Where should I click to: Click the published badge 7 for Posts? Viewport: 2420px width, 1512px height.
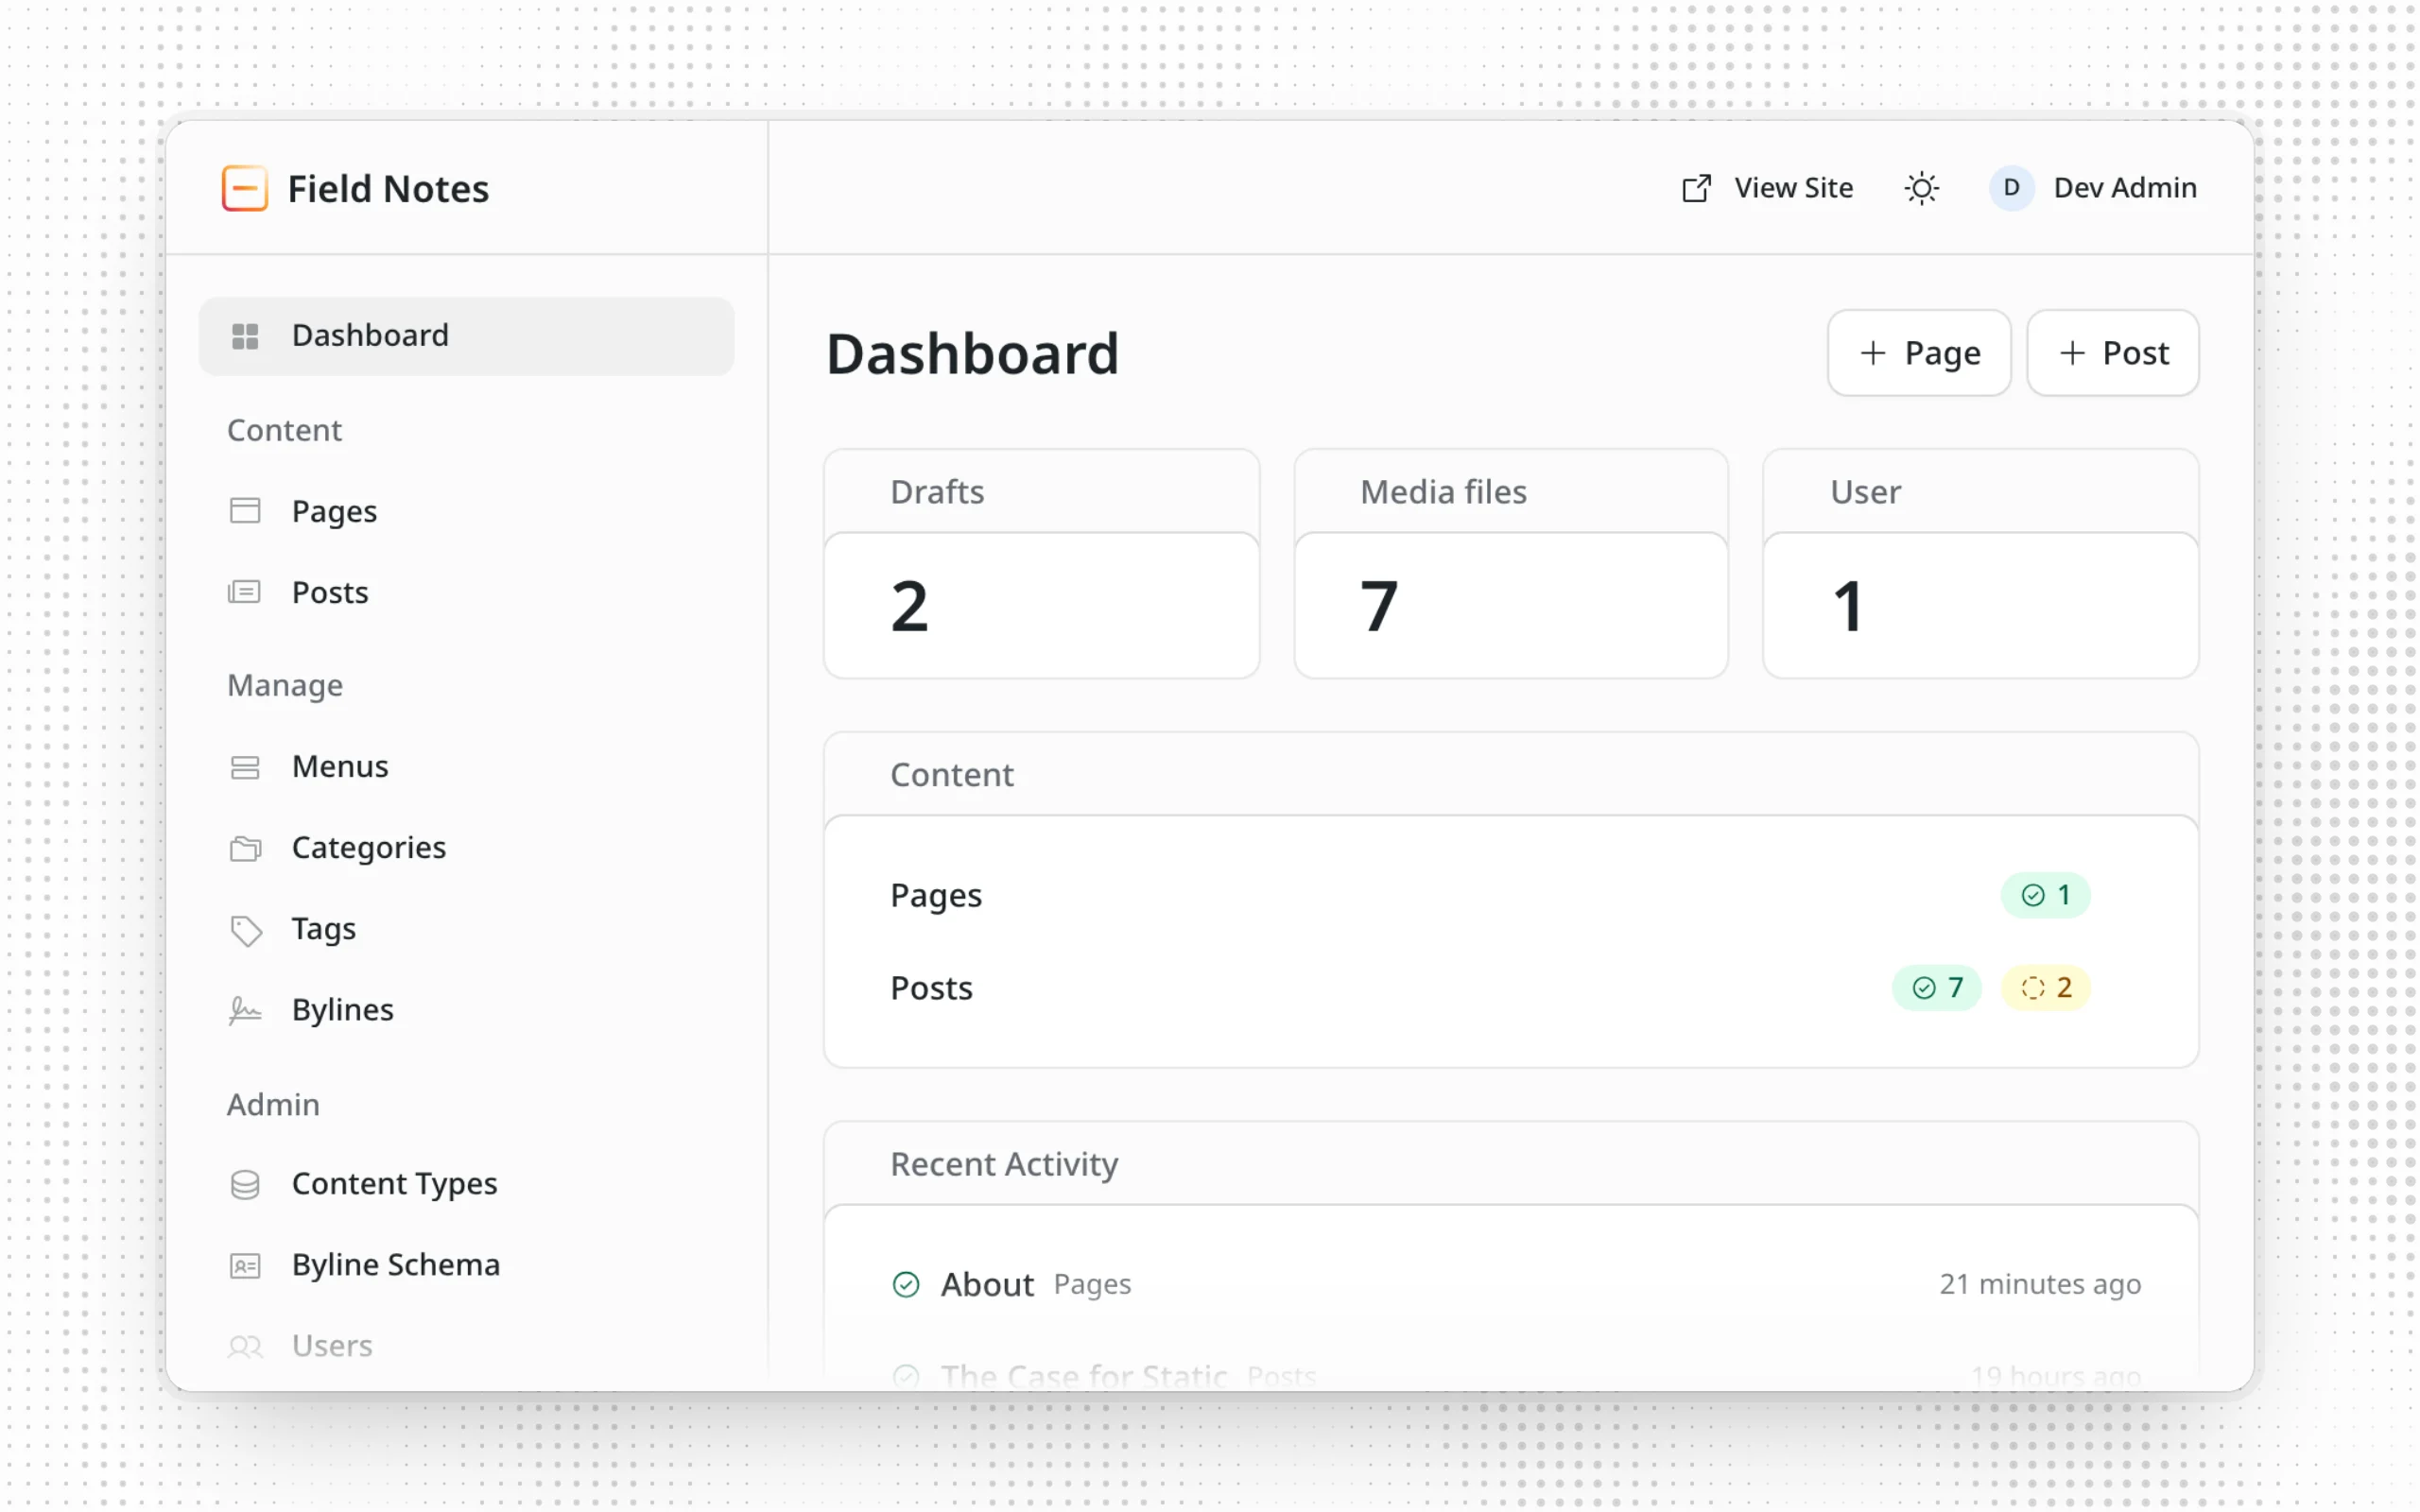point(1937,988)
